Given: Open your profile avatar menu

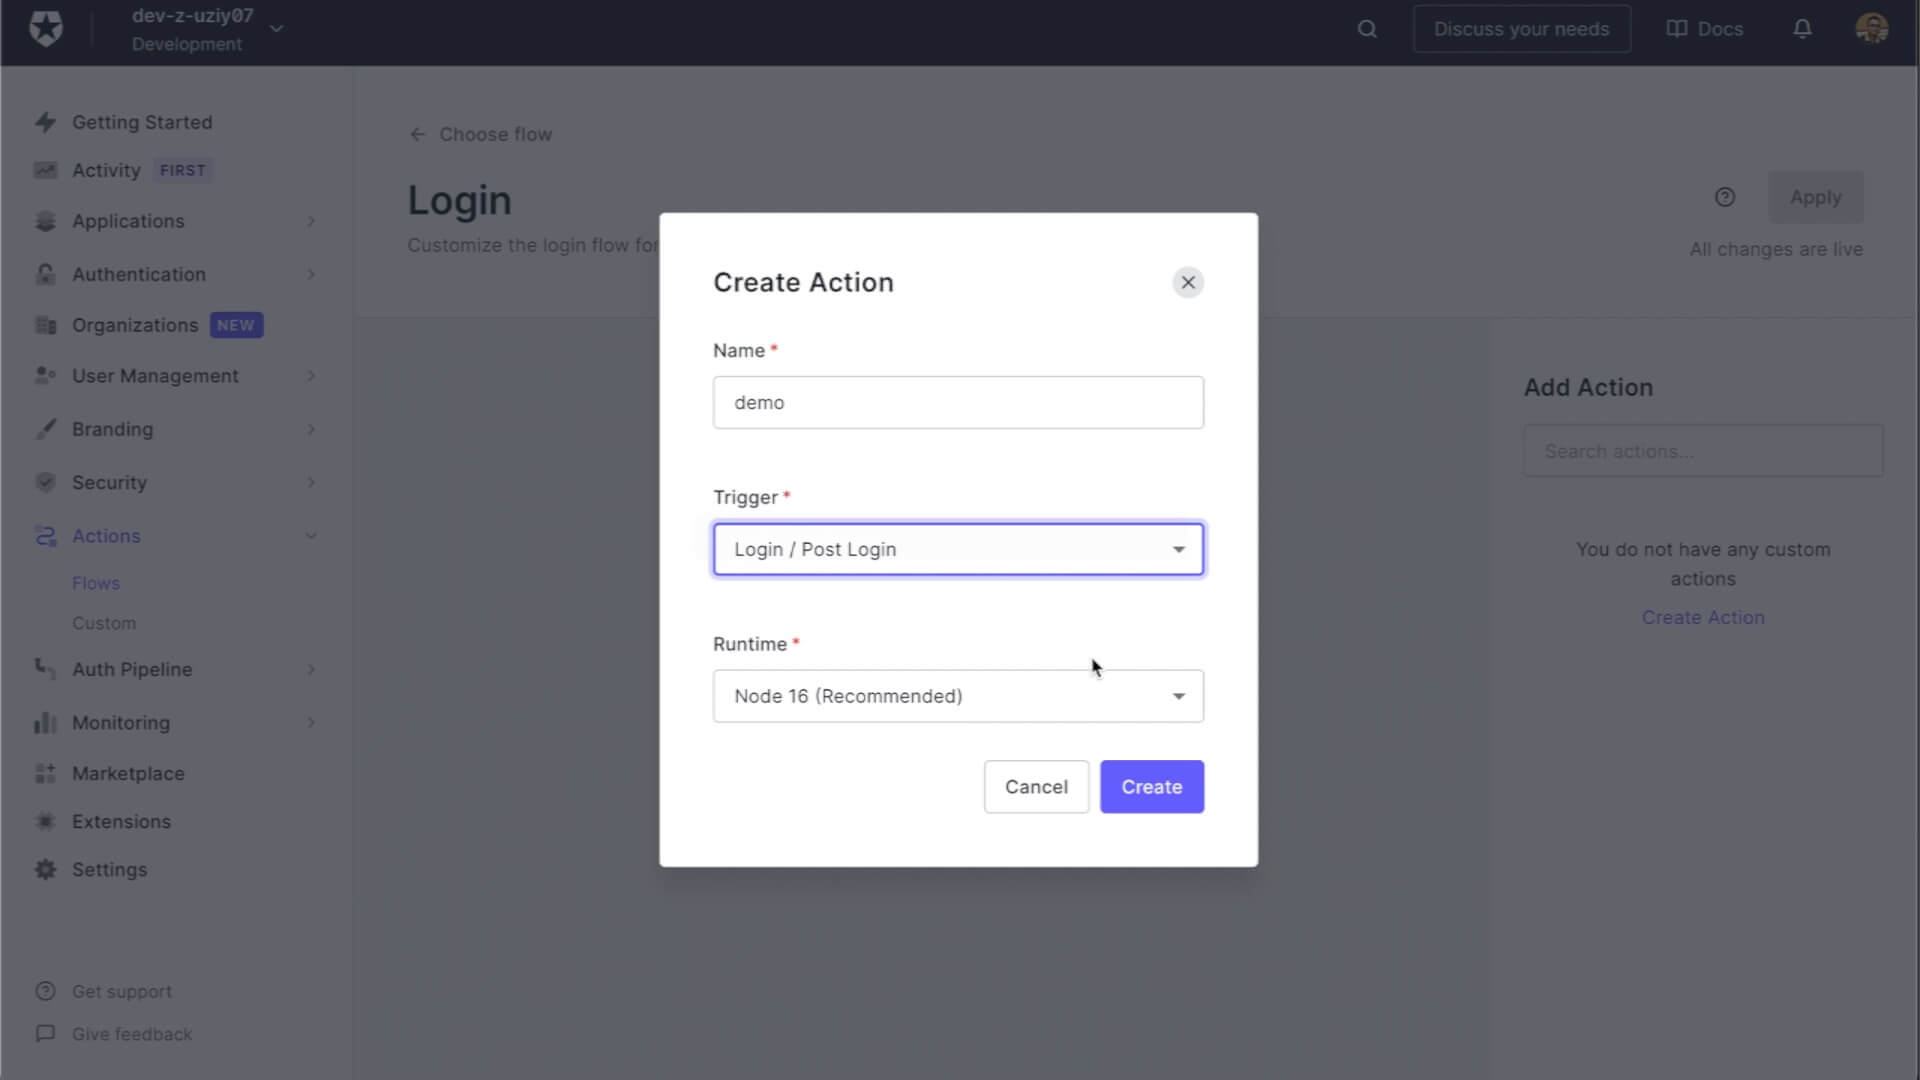Looking at the screenshot, I should pyautogui.click(x=1872, y=29).
